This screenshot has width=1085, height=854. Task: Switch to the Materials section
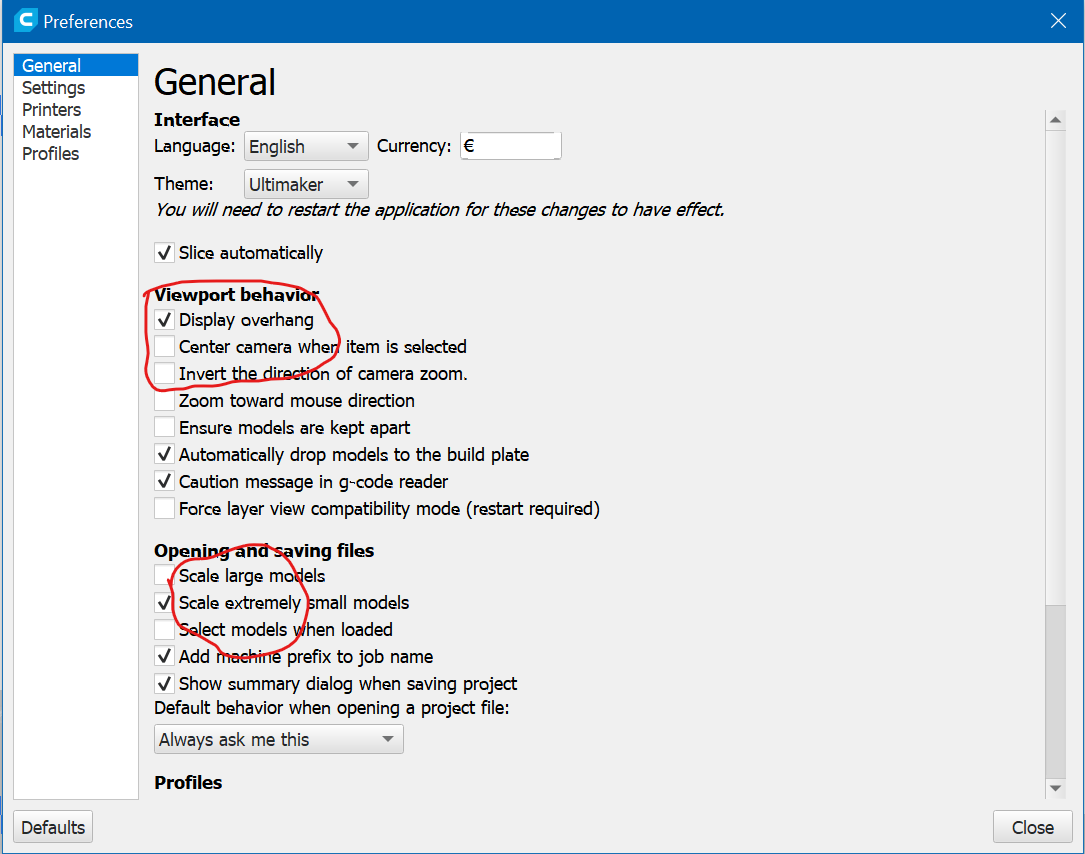pos(56,131)
